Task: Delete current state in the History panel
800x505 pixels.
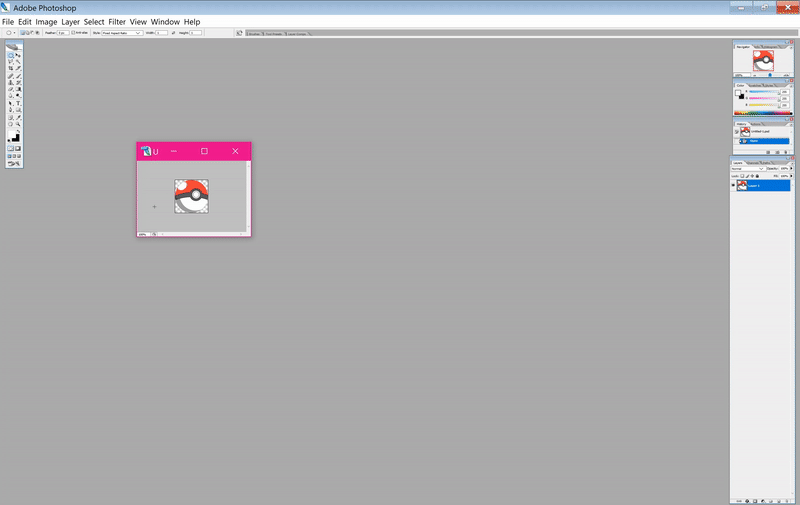Action: point(786,152)
